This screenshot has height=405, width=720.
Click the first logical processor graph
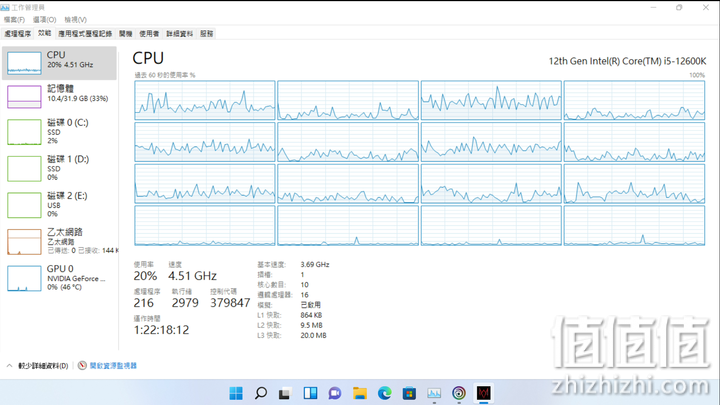click(205, 100)
